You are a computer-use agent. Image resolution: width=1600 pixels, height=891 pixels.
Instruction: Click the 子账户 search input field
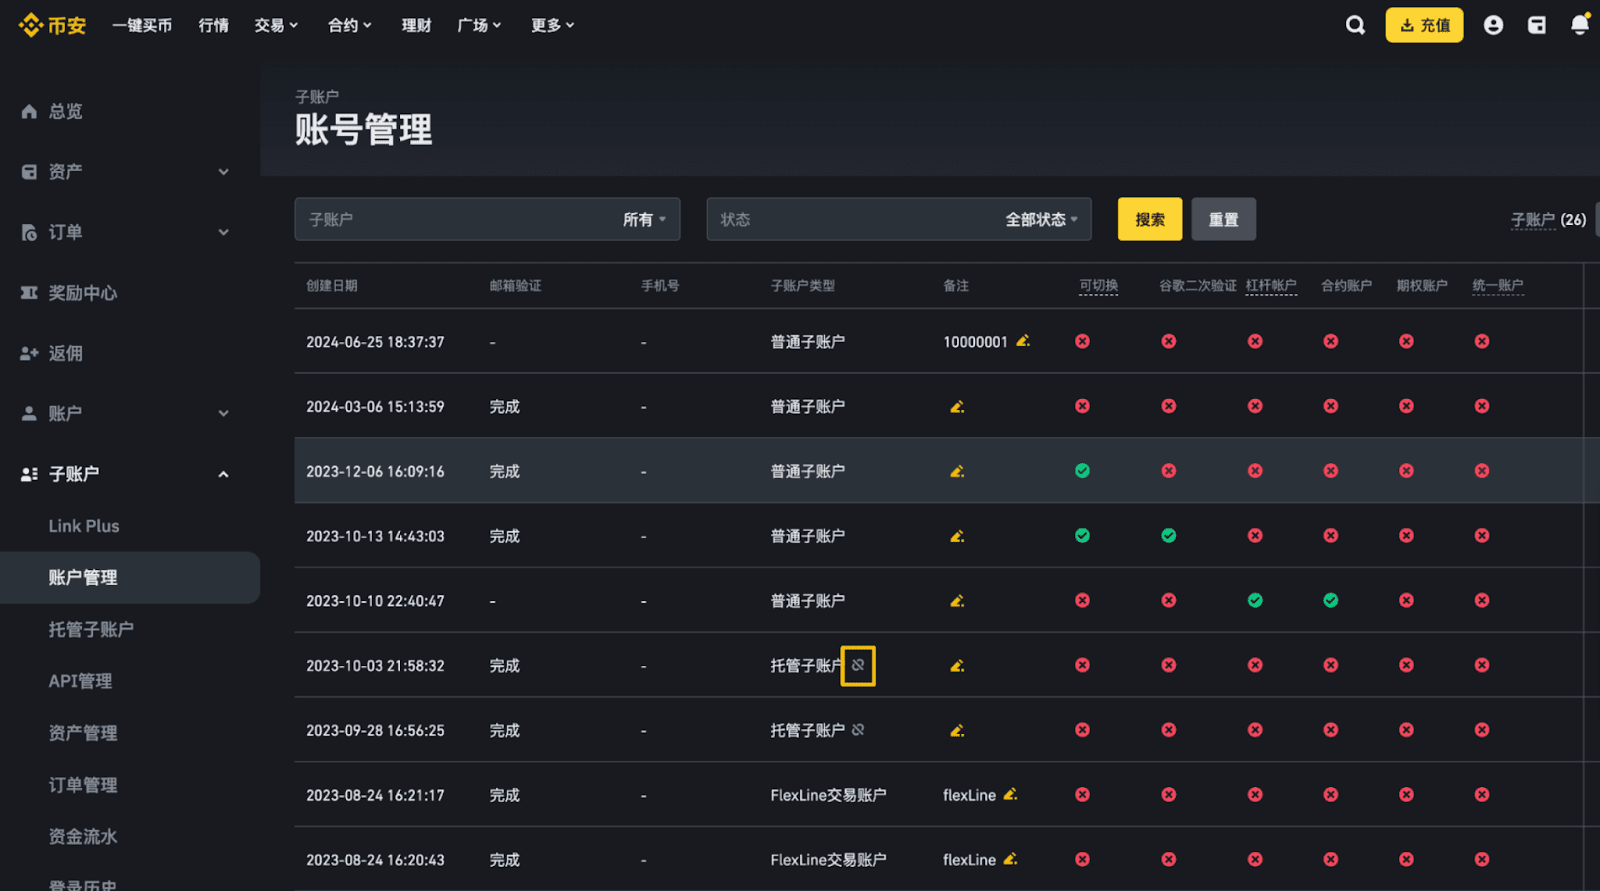point(455,219)
